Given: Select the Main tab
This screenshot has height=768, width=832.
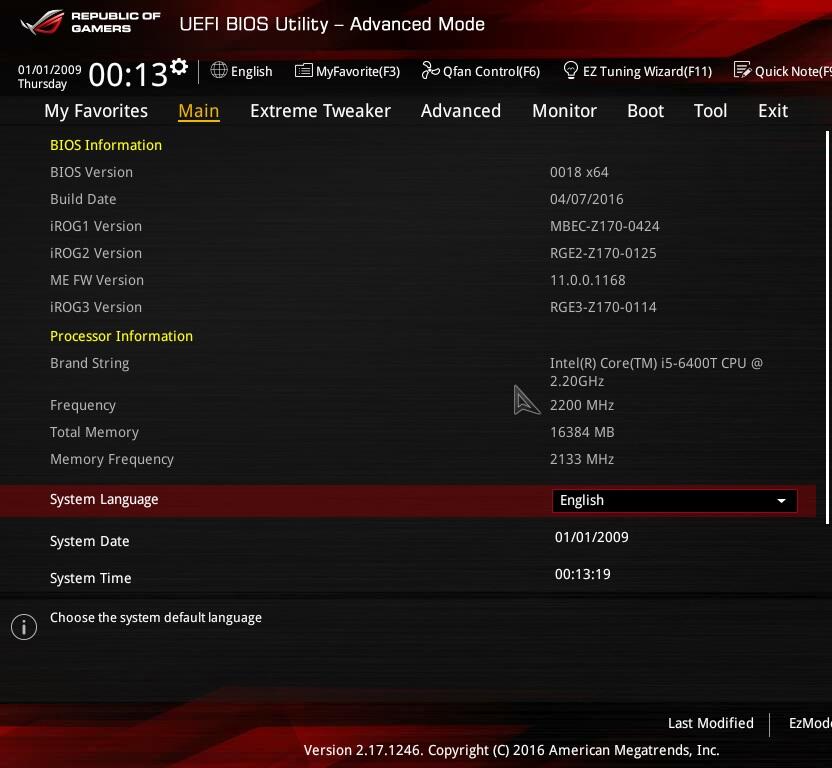Looking at the screenshot, I should [198, 111].
